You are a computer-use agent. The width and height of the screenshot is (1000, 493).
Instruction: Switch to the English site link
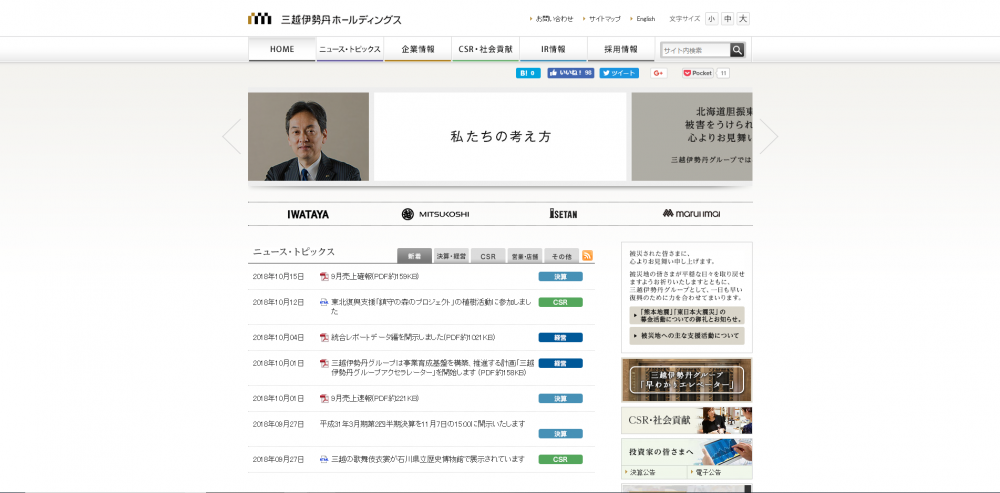pyautogui.click(x=645, y=19)
